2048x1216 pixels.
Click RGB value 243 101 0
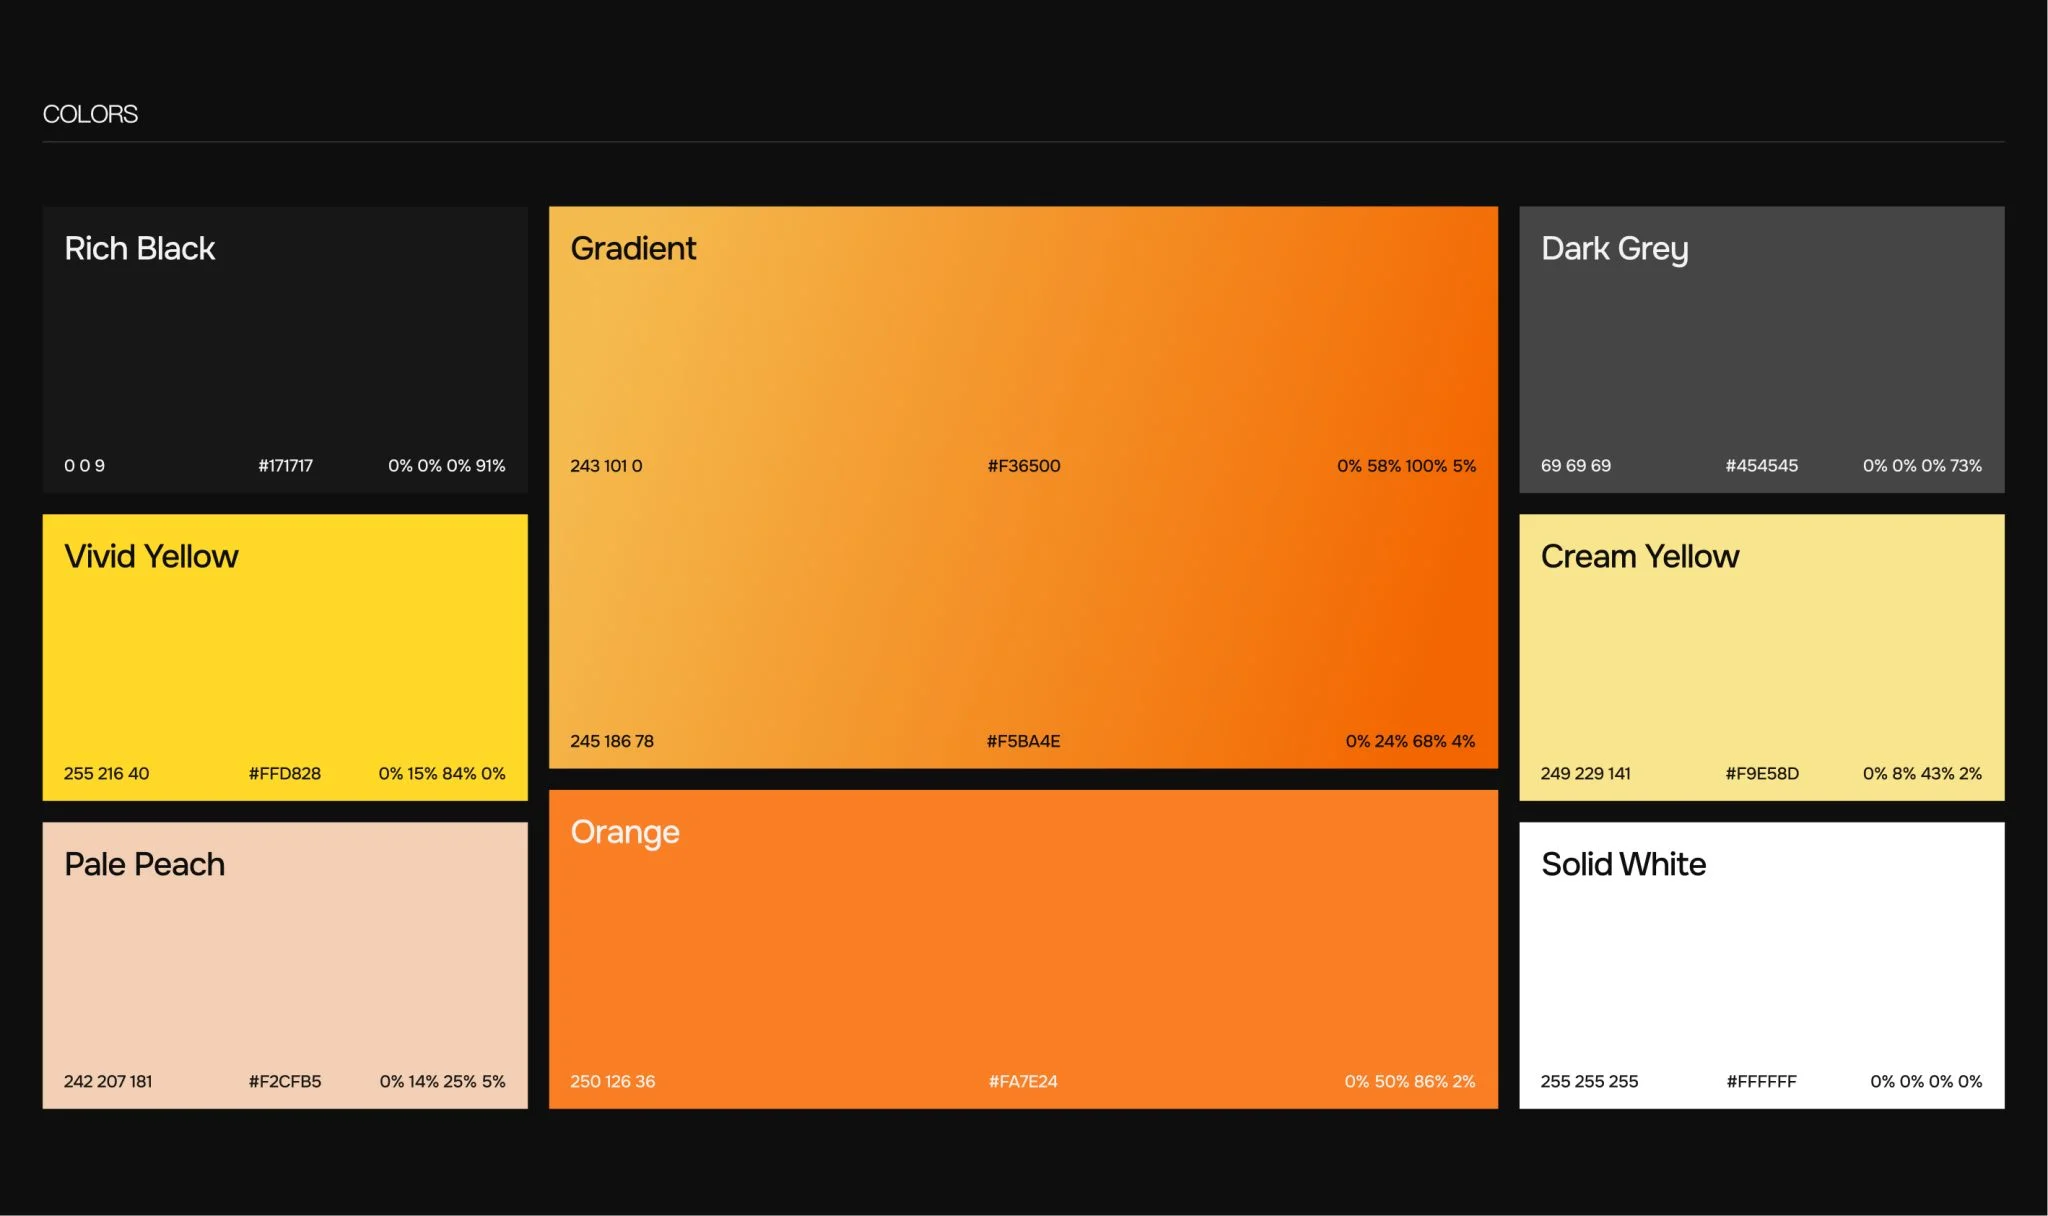pyautogui.click(x=606, y=465)
